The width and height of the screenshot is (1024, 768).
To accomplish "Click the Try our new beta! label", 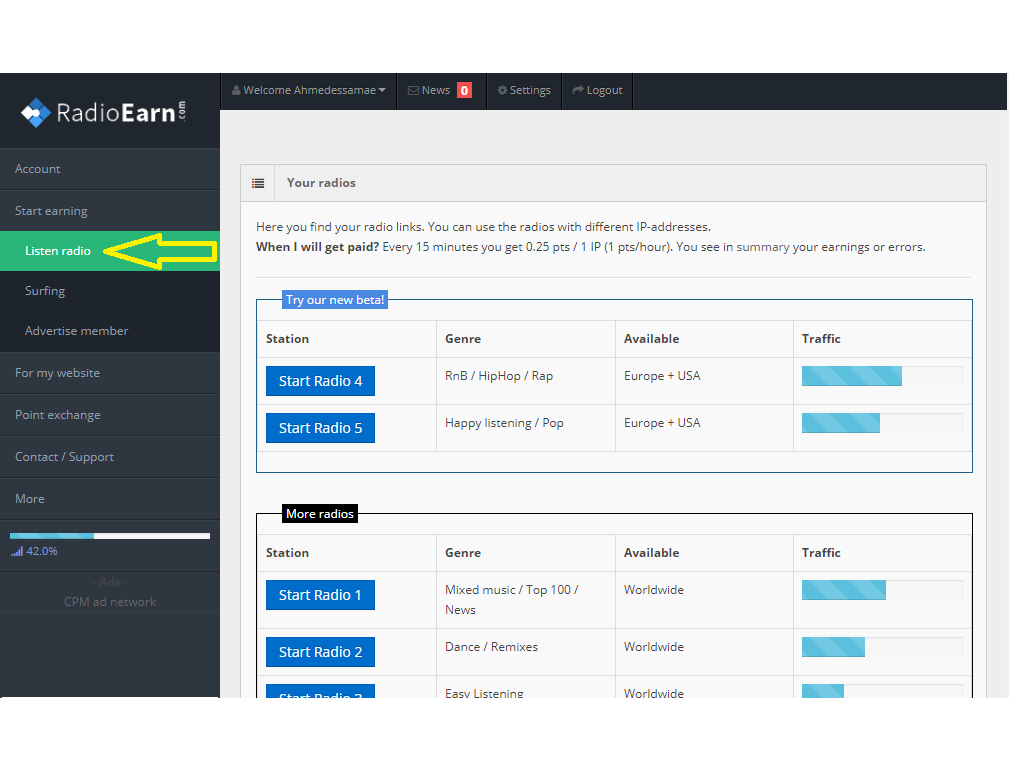I will [335, 300].
